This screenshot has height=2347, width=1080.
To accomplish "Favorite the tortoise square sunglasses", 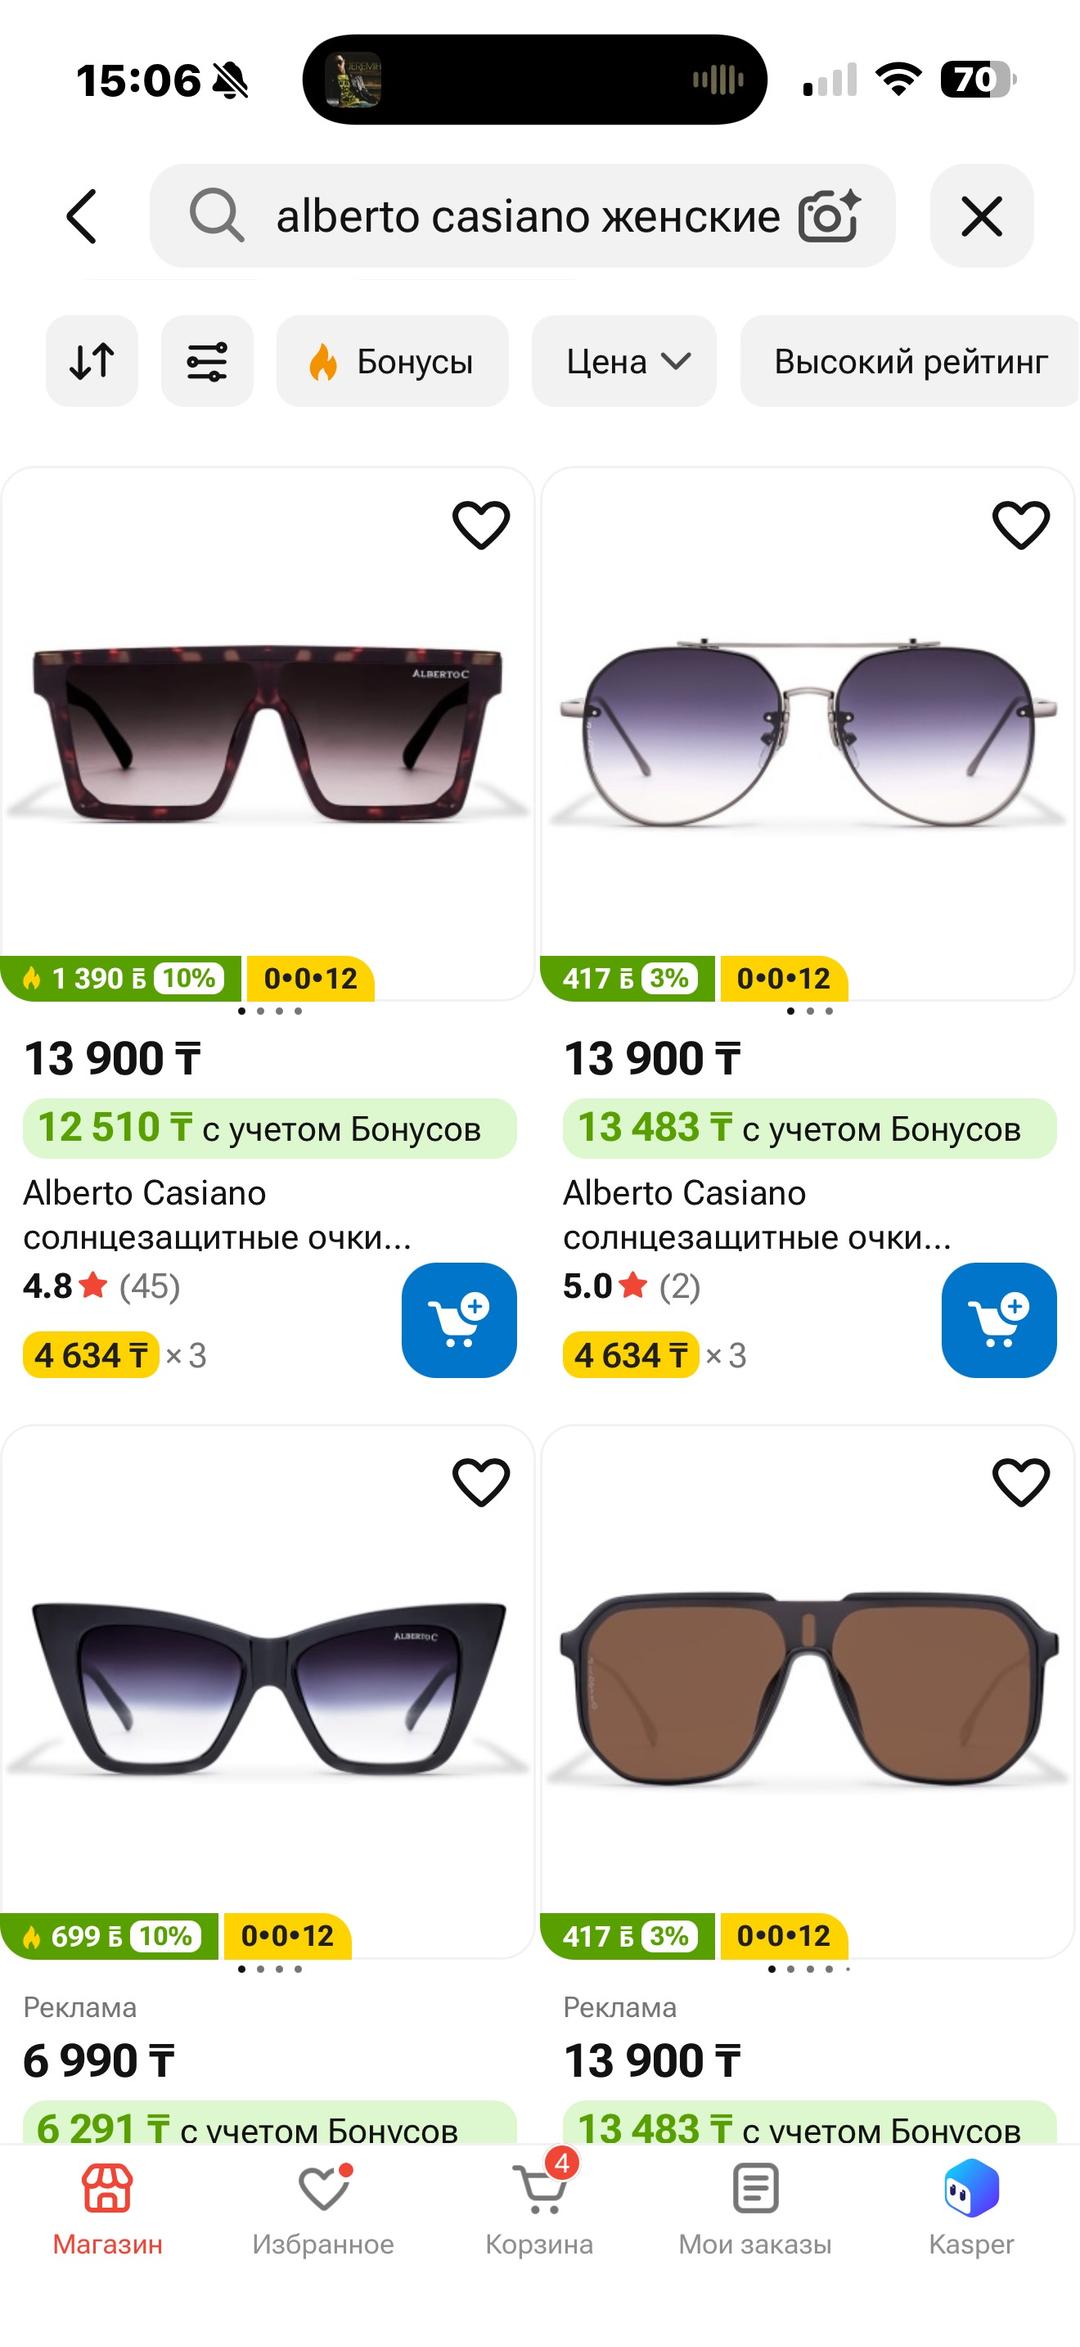I will (x=481, y=524).
